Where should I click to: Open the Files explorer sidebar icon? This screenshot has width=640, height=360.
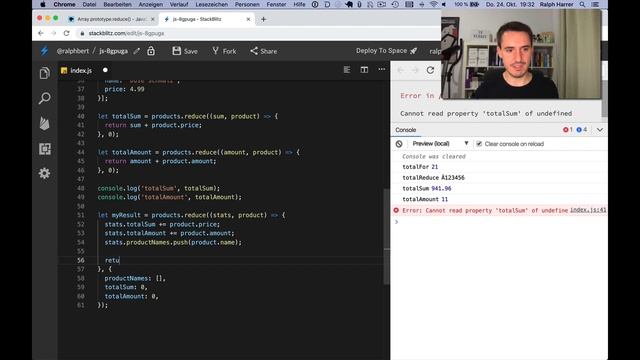44,73
